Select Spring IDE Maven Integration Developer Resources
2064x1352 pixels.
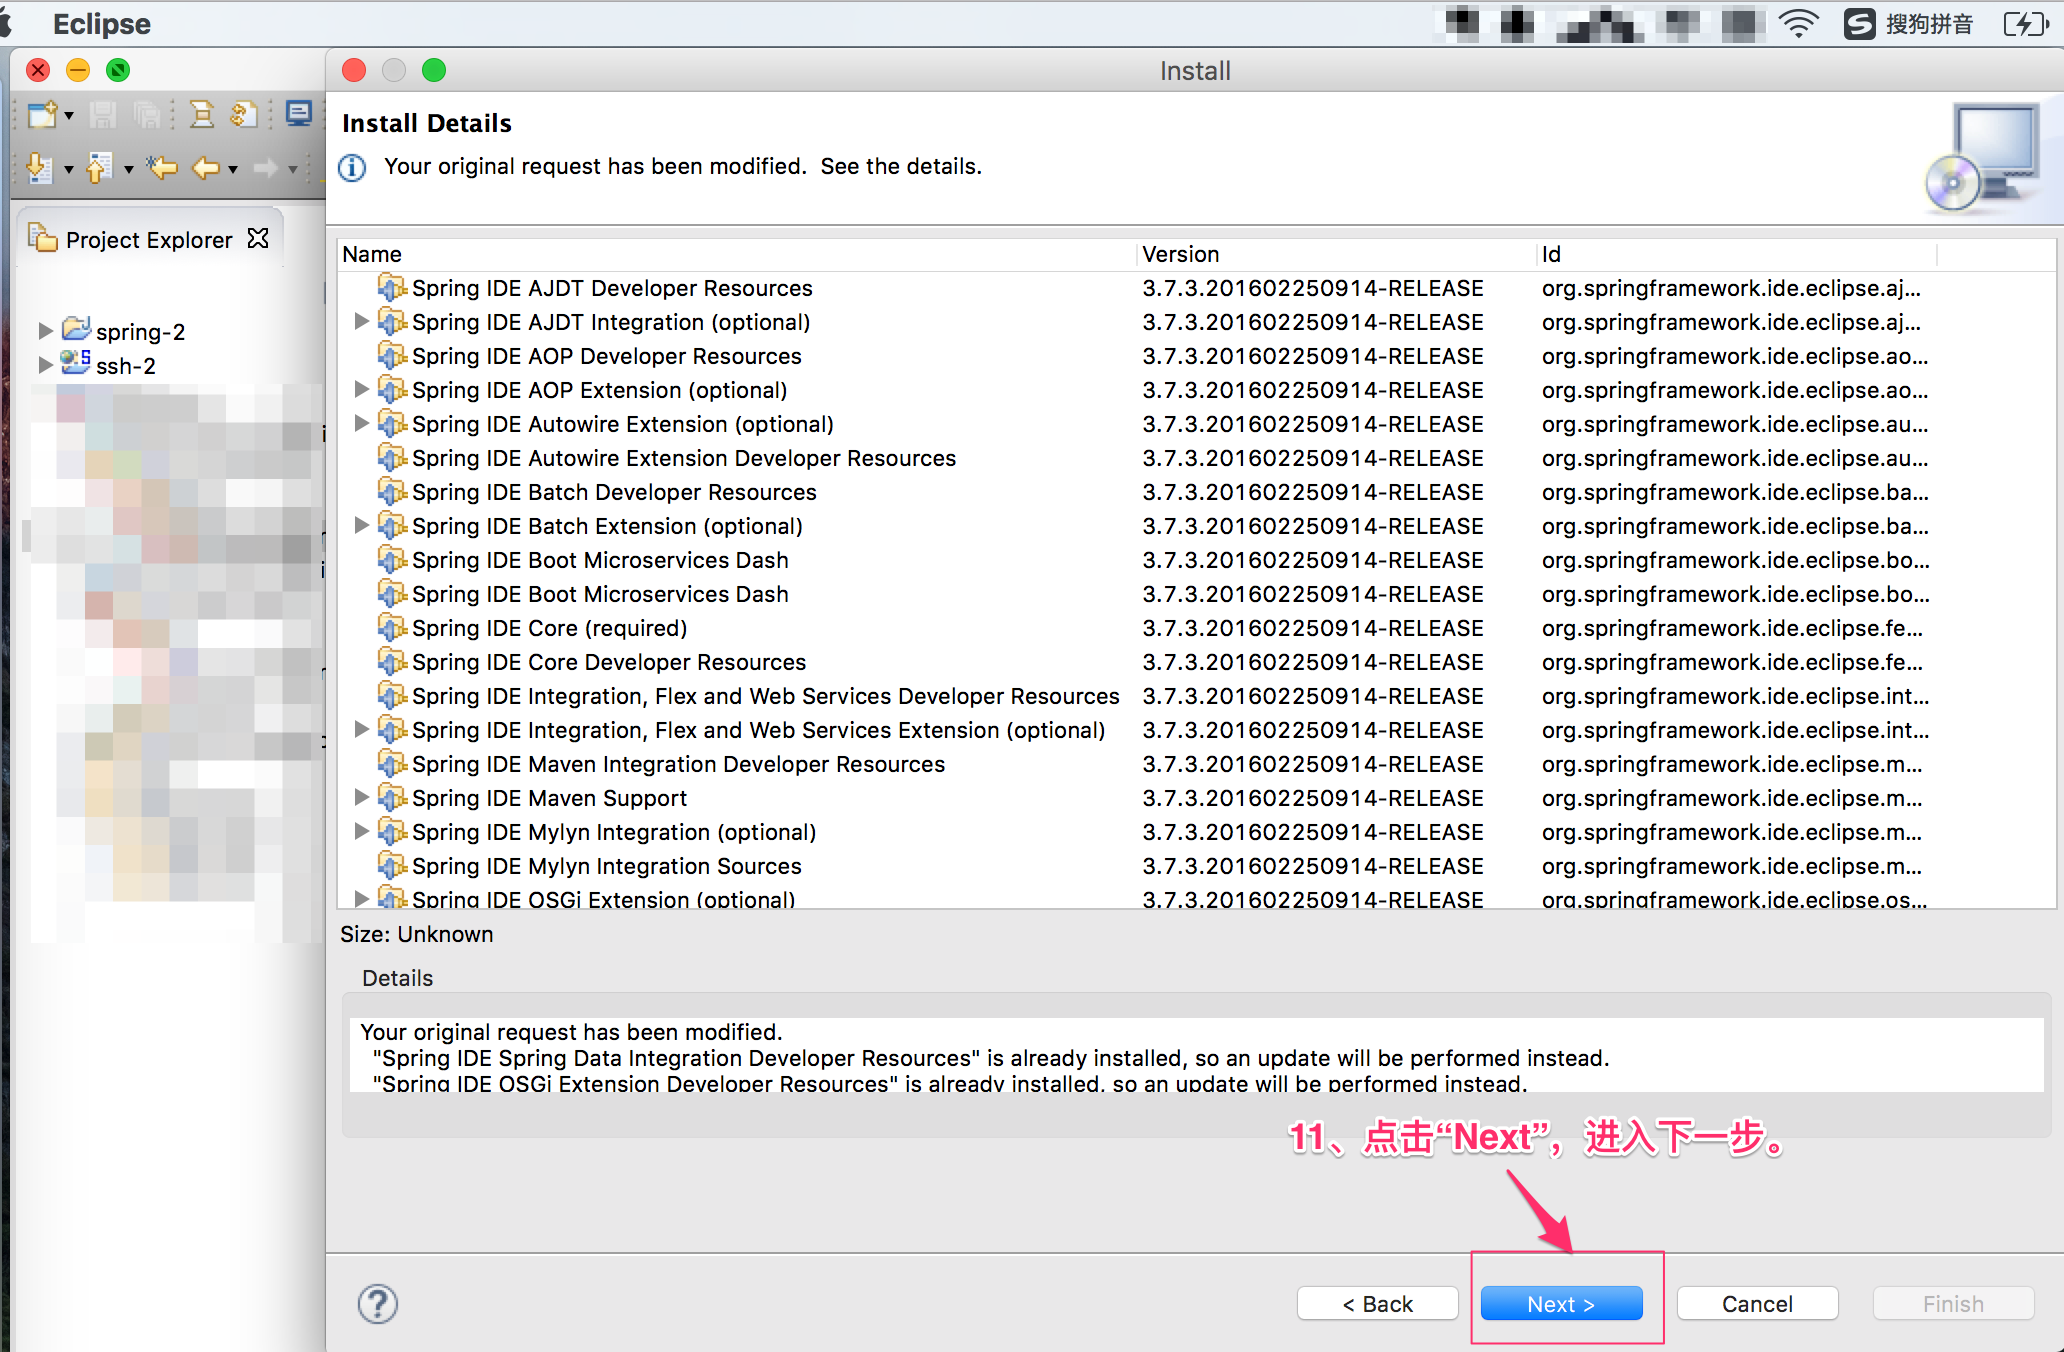[x=1196, y=764]
